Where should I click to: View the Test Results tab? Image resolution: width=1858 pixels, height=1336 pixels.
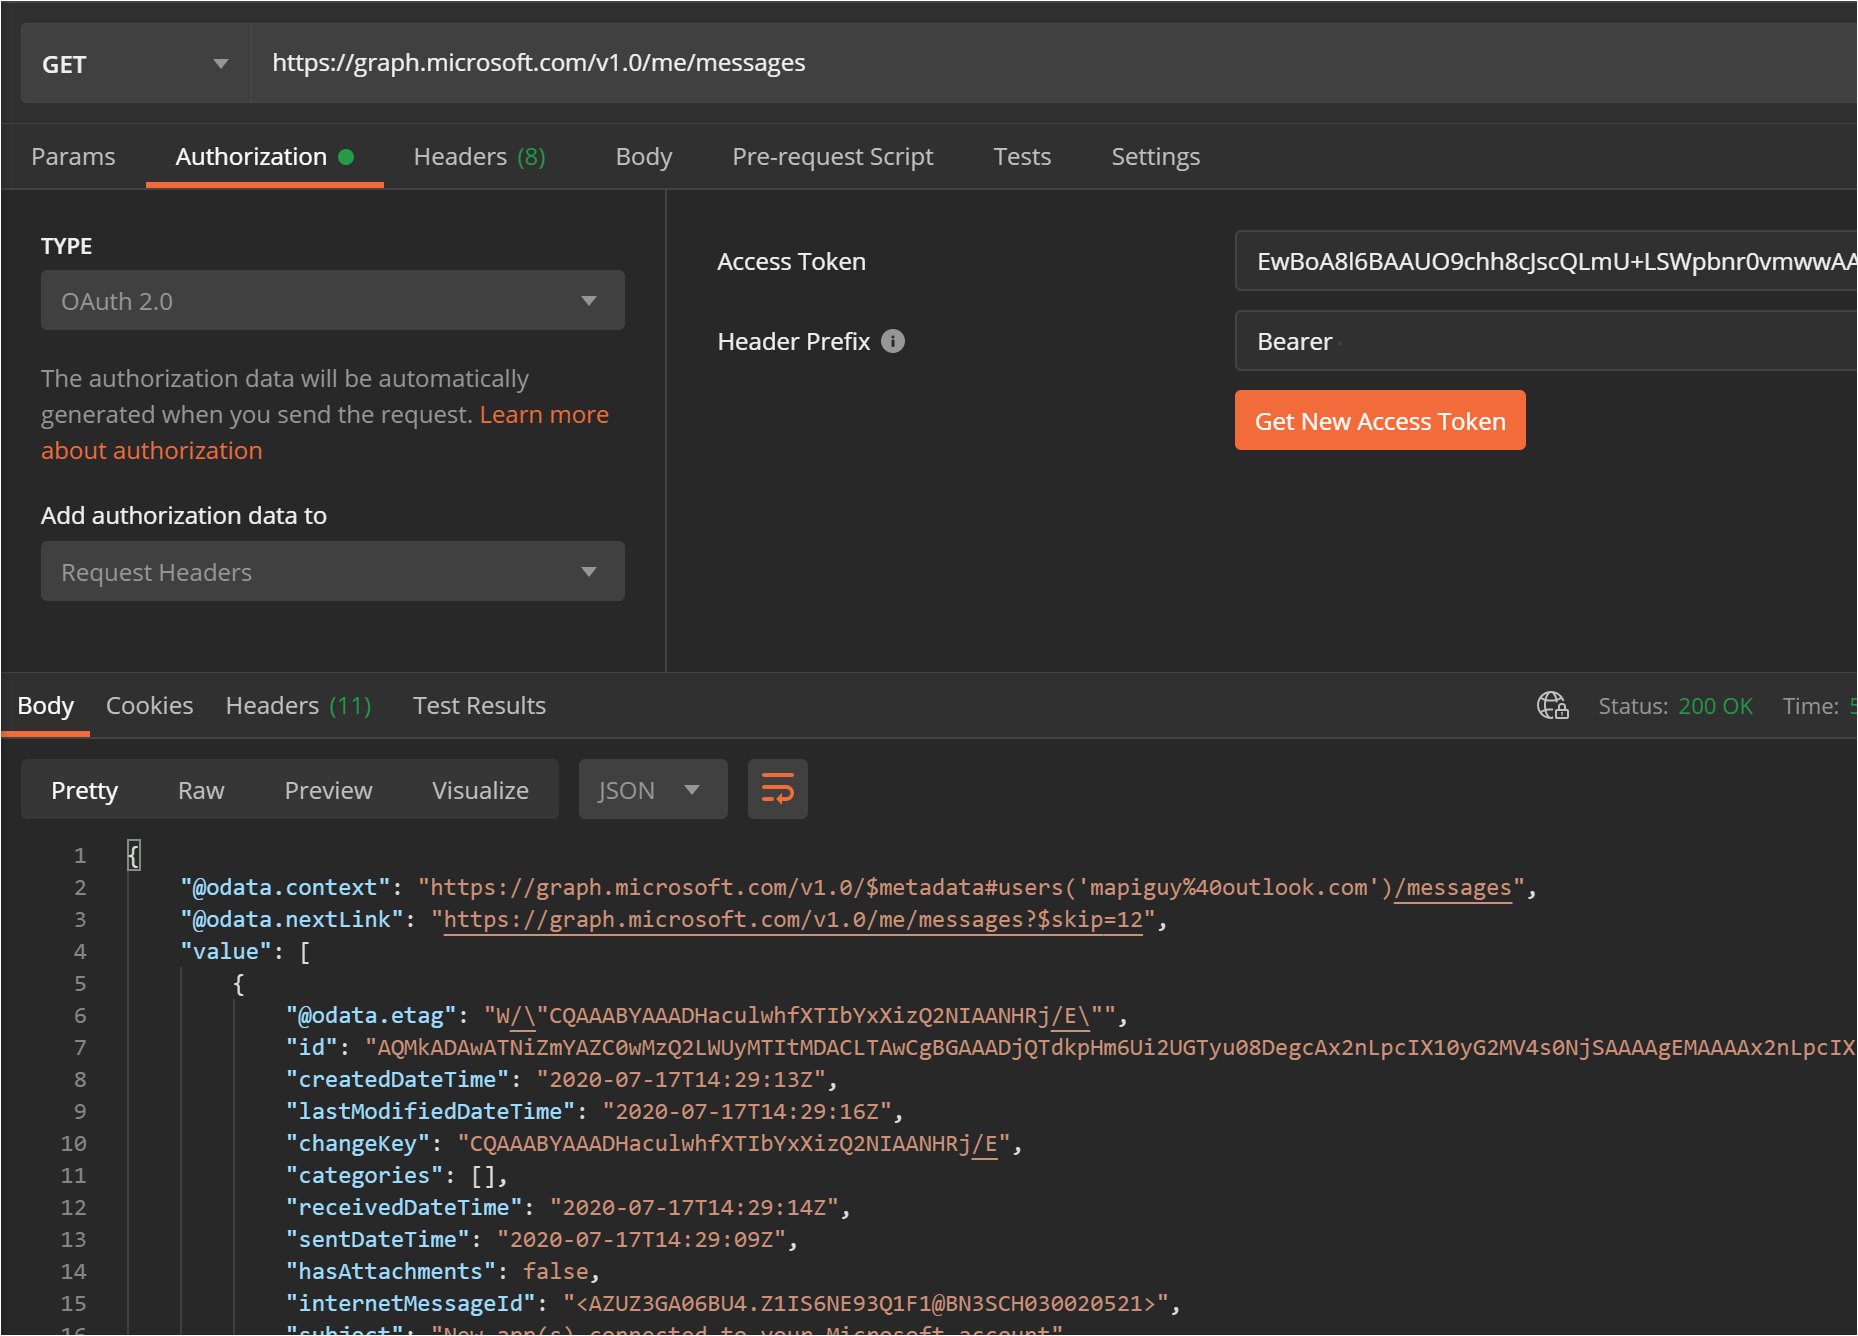click(479, 706)
